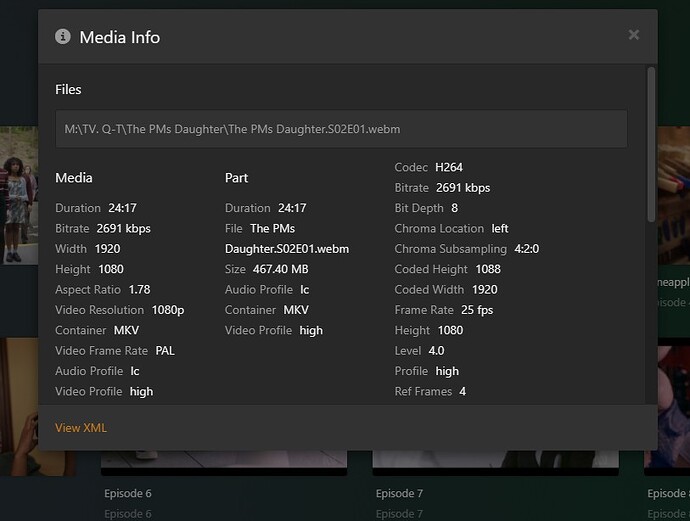This screenshot has width=690, height=521.
Task: Select the Frame Rate 25 fps value
Action: click(x=477, y=310)
